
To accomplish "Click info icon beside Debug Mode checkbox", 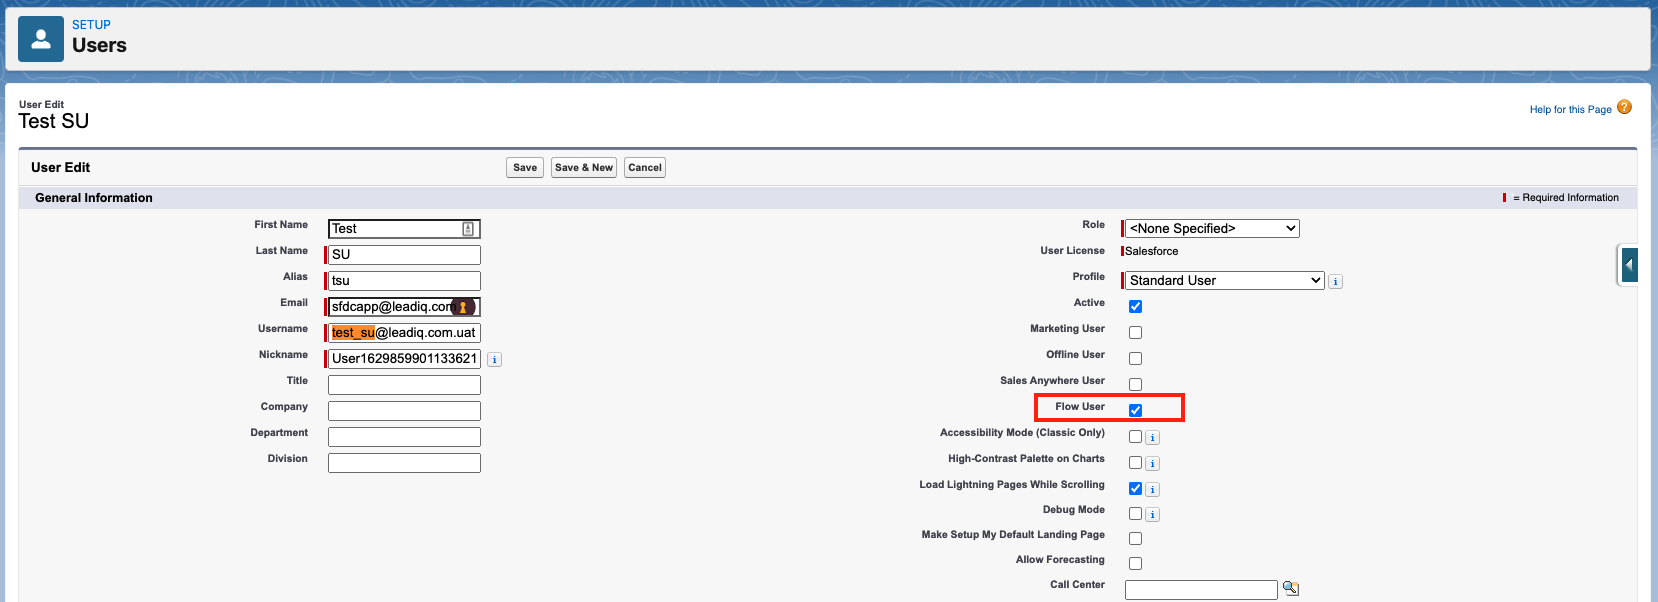I will [1152, 515].
